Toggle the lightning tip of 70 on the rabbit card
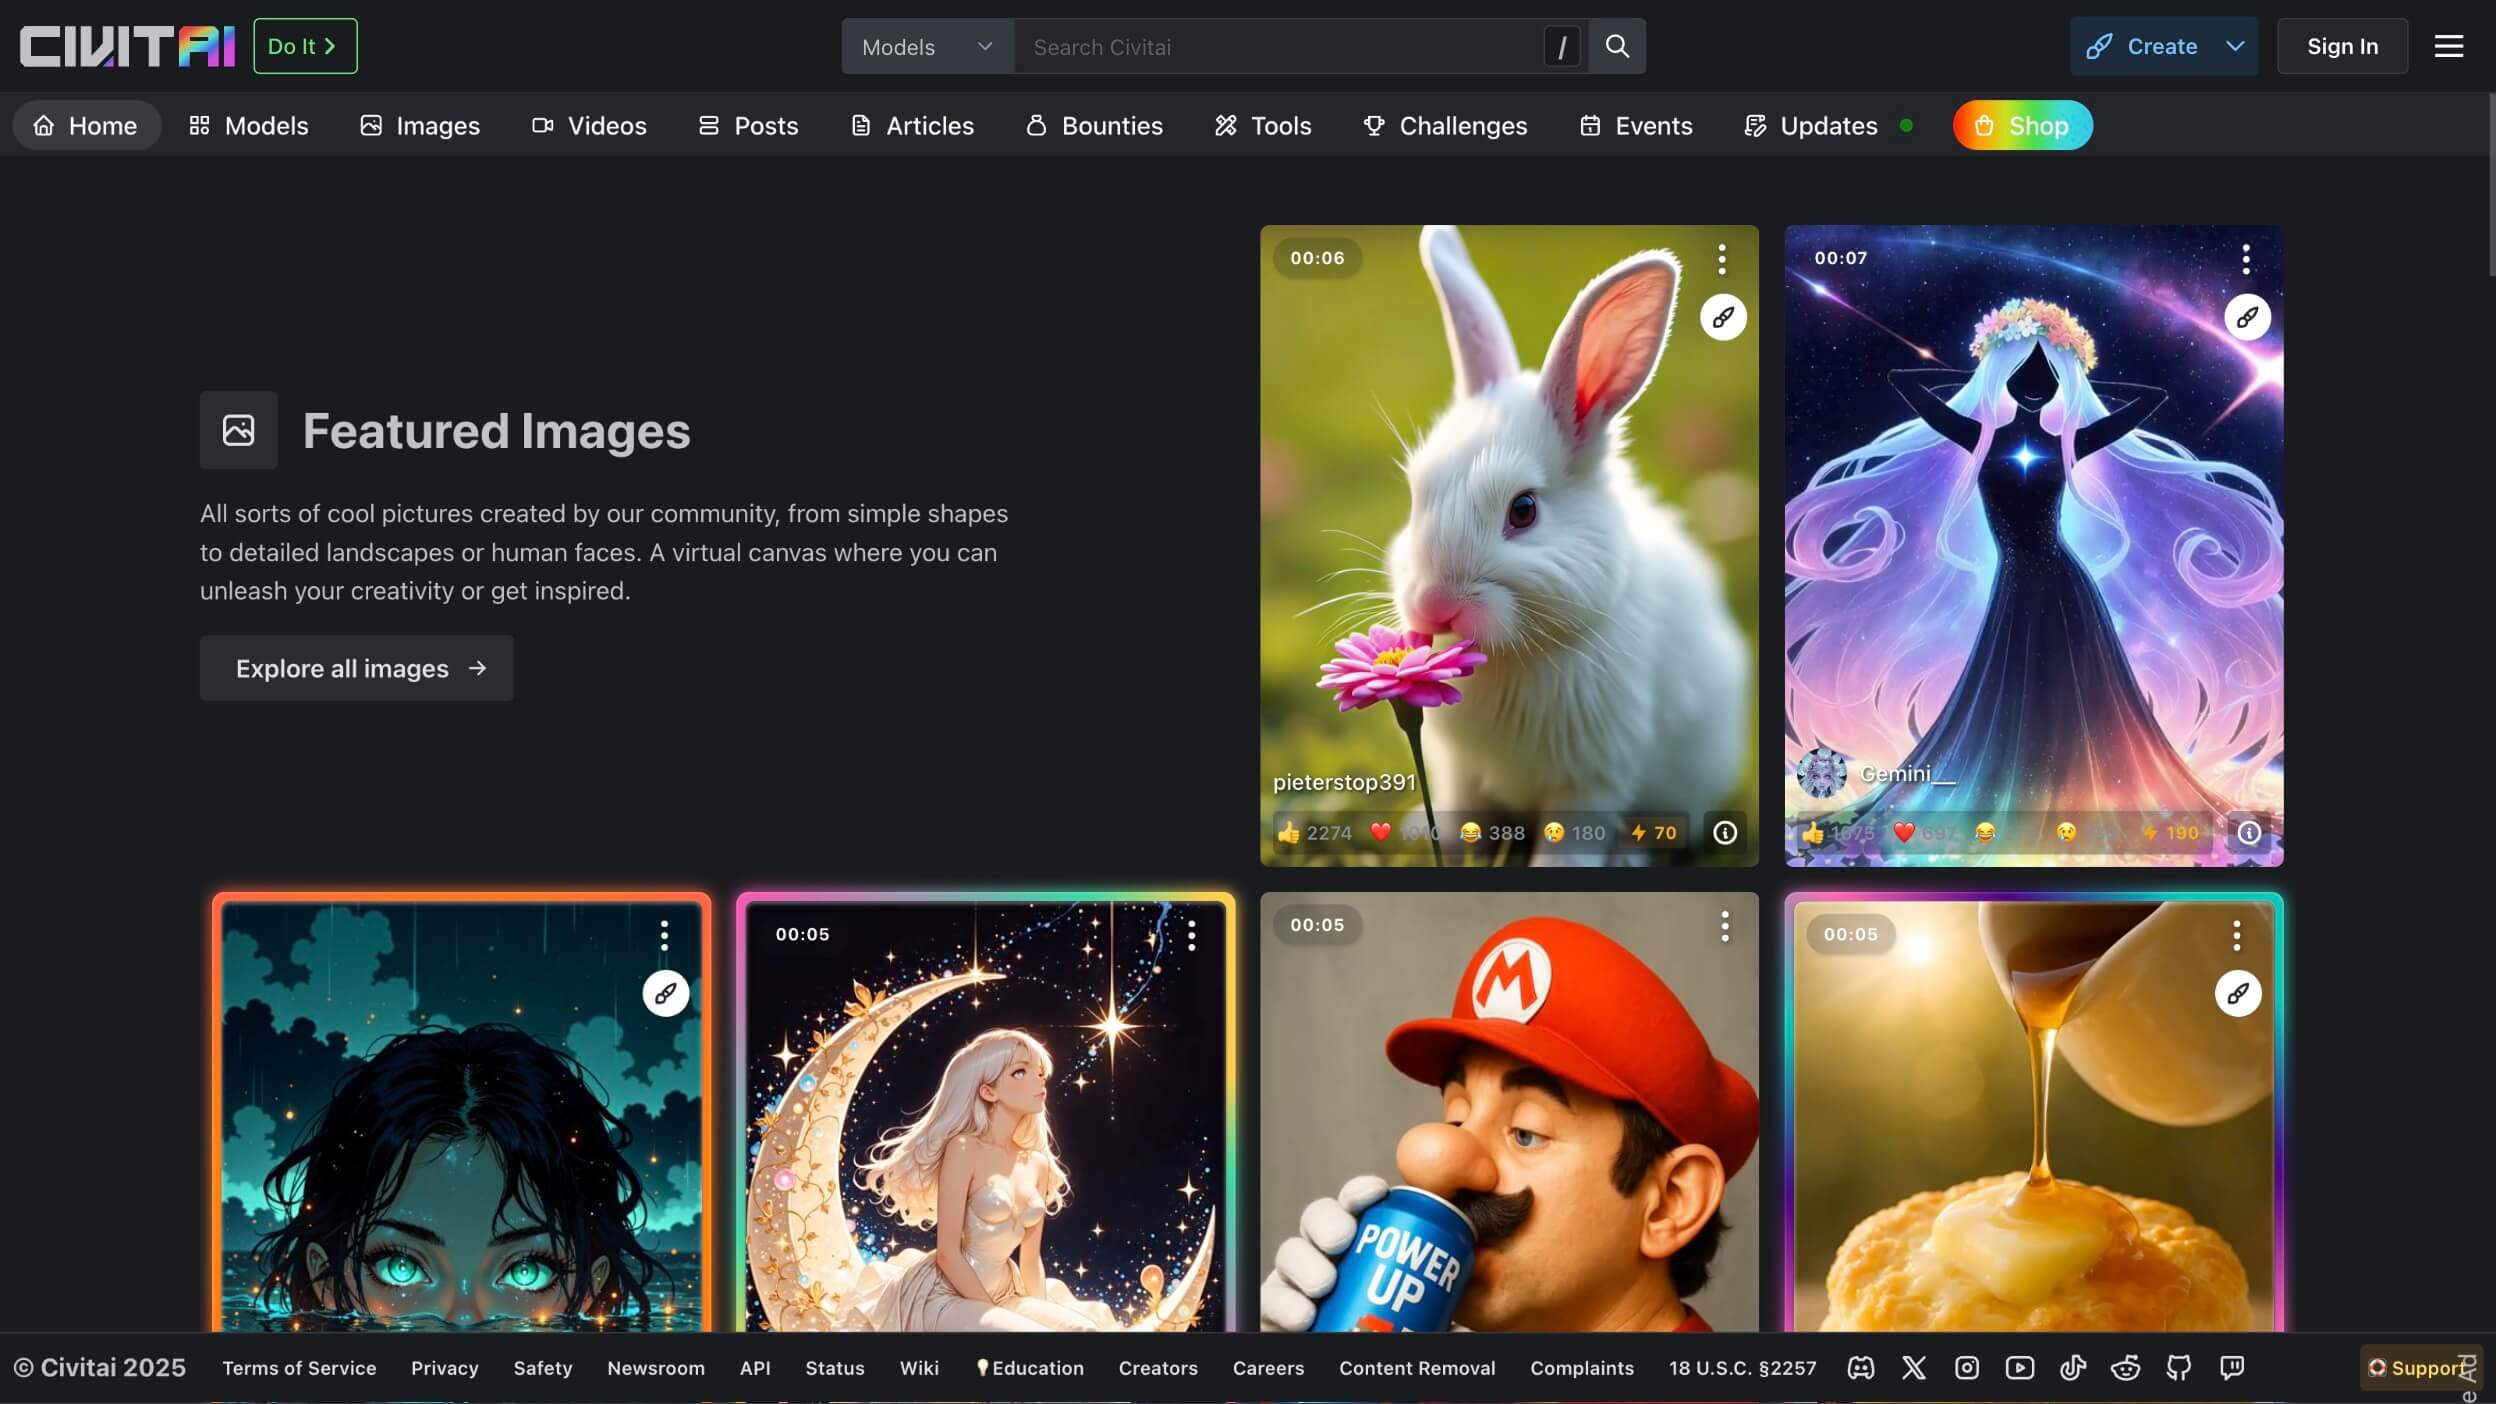 pos(1653,832)
